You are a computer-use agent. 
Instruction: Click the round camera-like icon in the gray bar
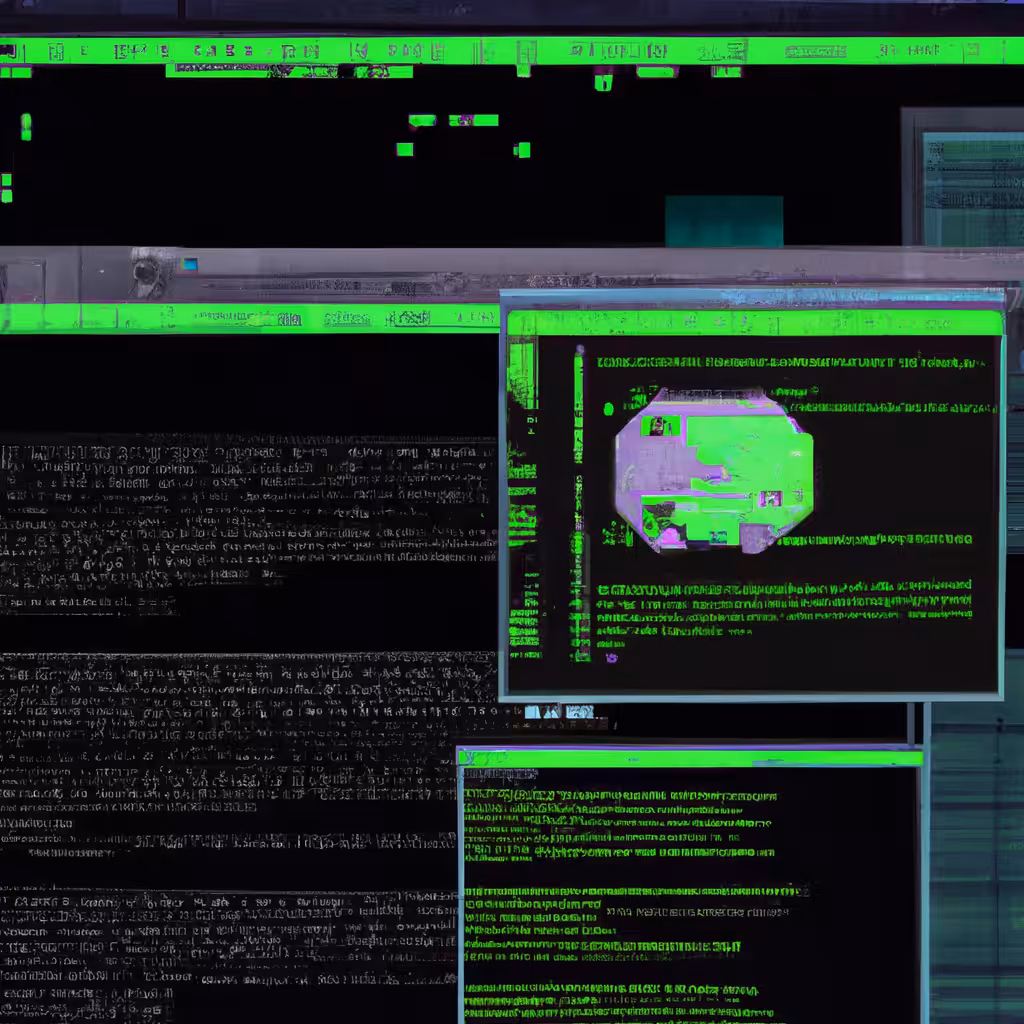(x=146, y=272)
